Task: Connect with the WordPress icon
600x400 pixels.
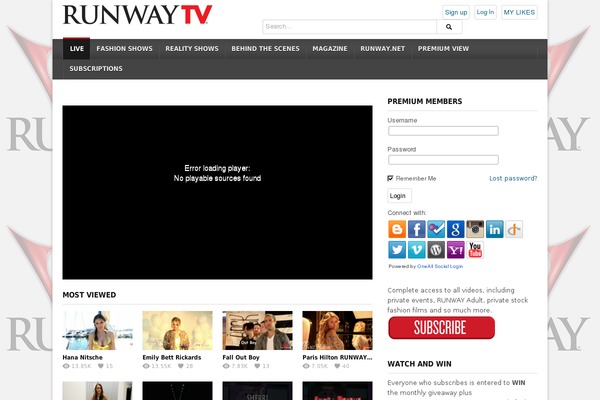Action: pos(436,250)
